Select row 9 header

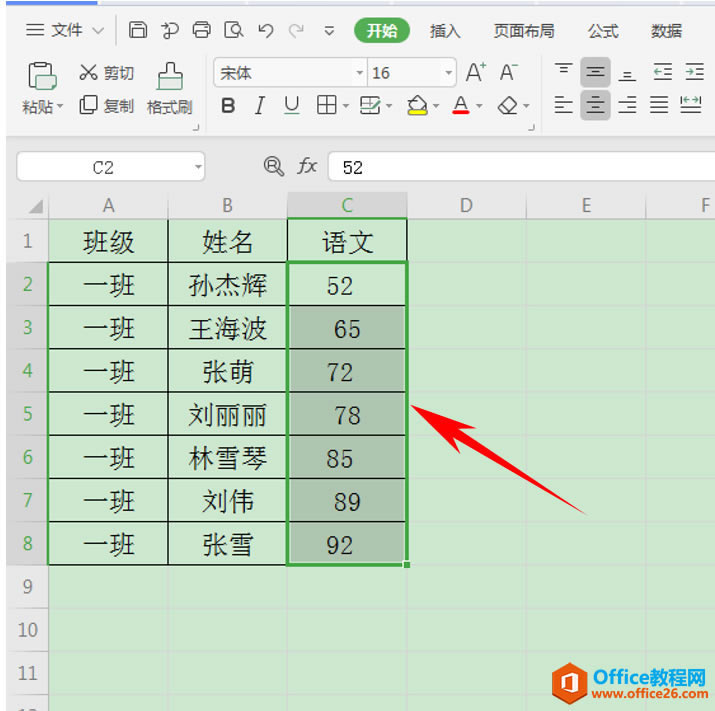(x=27, y=586)
